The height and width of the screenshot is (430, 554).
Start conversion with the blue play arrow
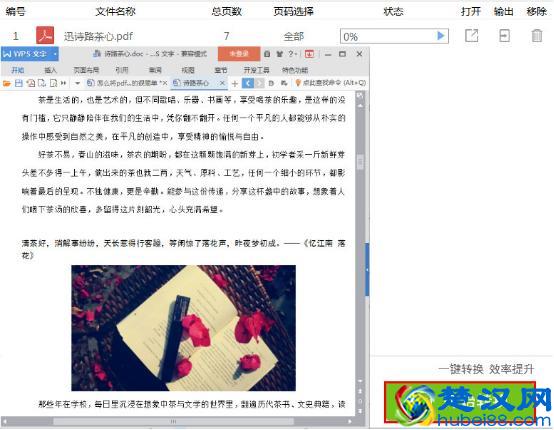[441, 36]
